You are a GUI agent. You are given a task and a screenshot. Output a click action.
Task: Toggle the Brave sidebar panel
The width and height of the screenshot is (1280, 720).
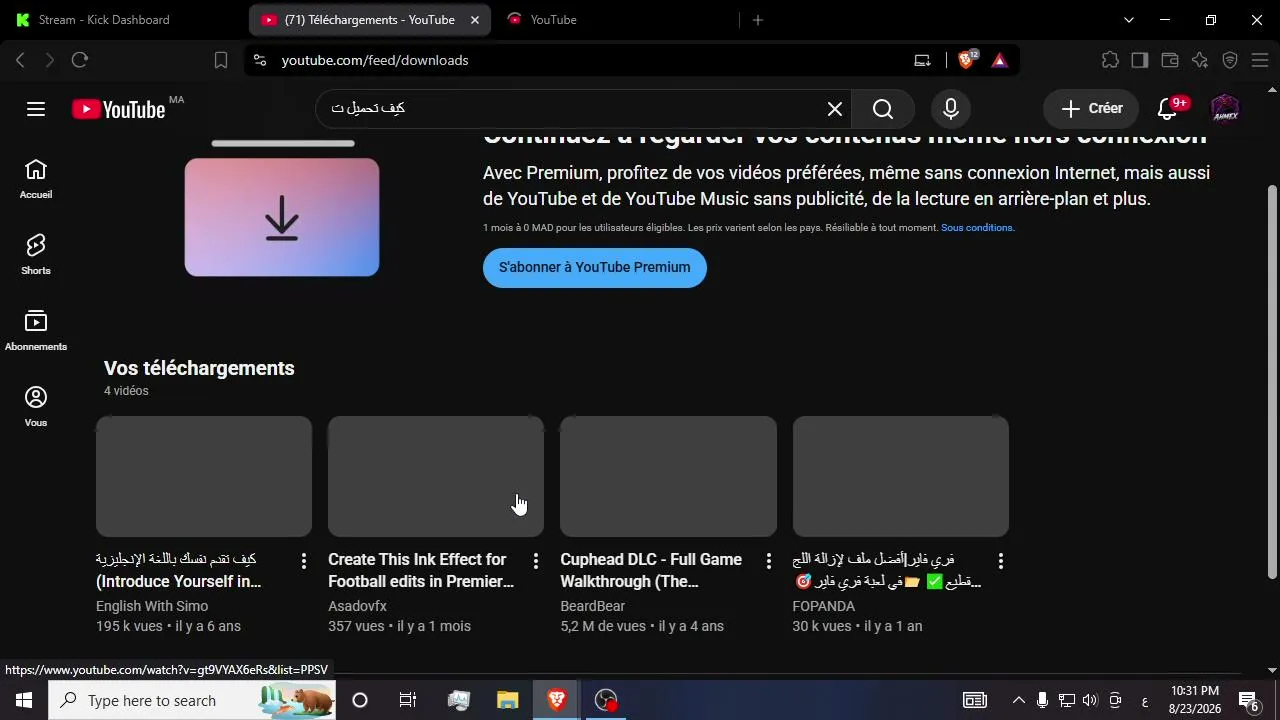(1140, 60)
